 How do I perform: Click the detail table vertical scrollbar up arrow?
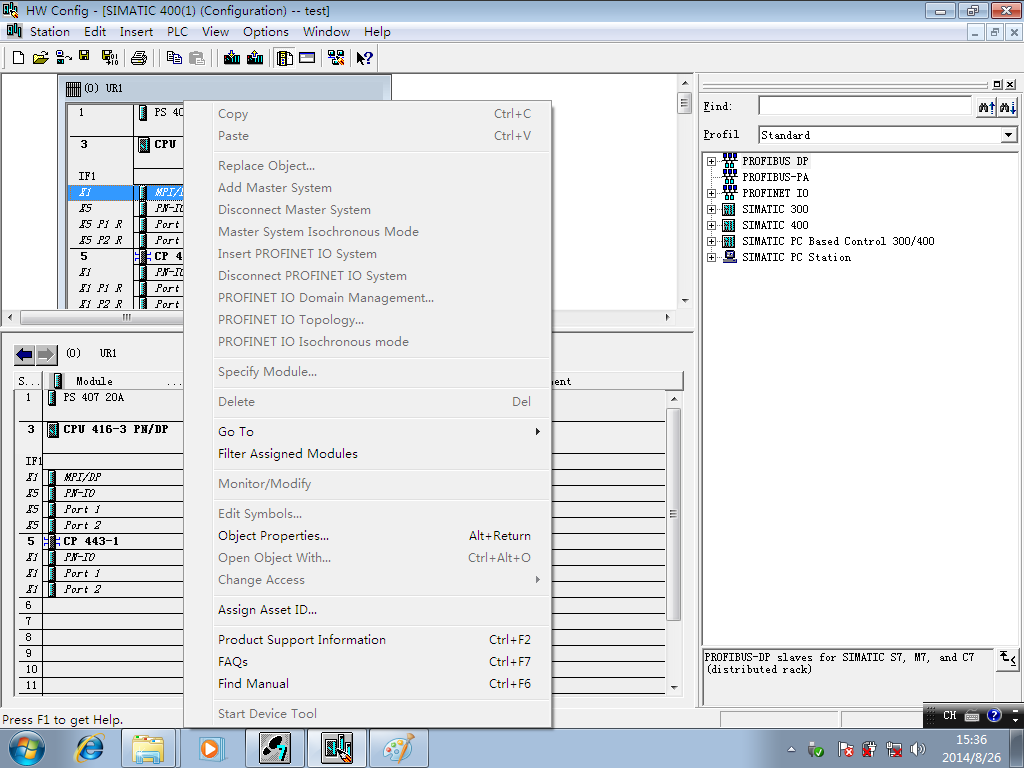pos(674,399)
